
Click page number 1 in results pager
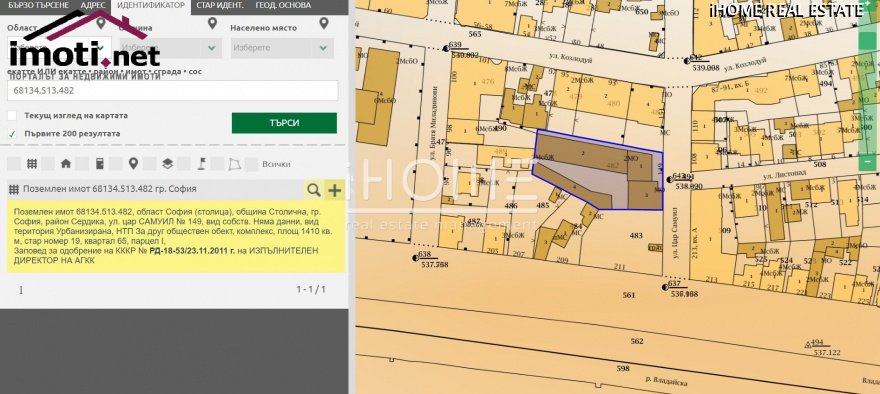21,290
